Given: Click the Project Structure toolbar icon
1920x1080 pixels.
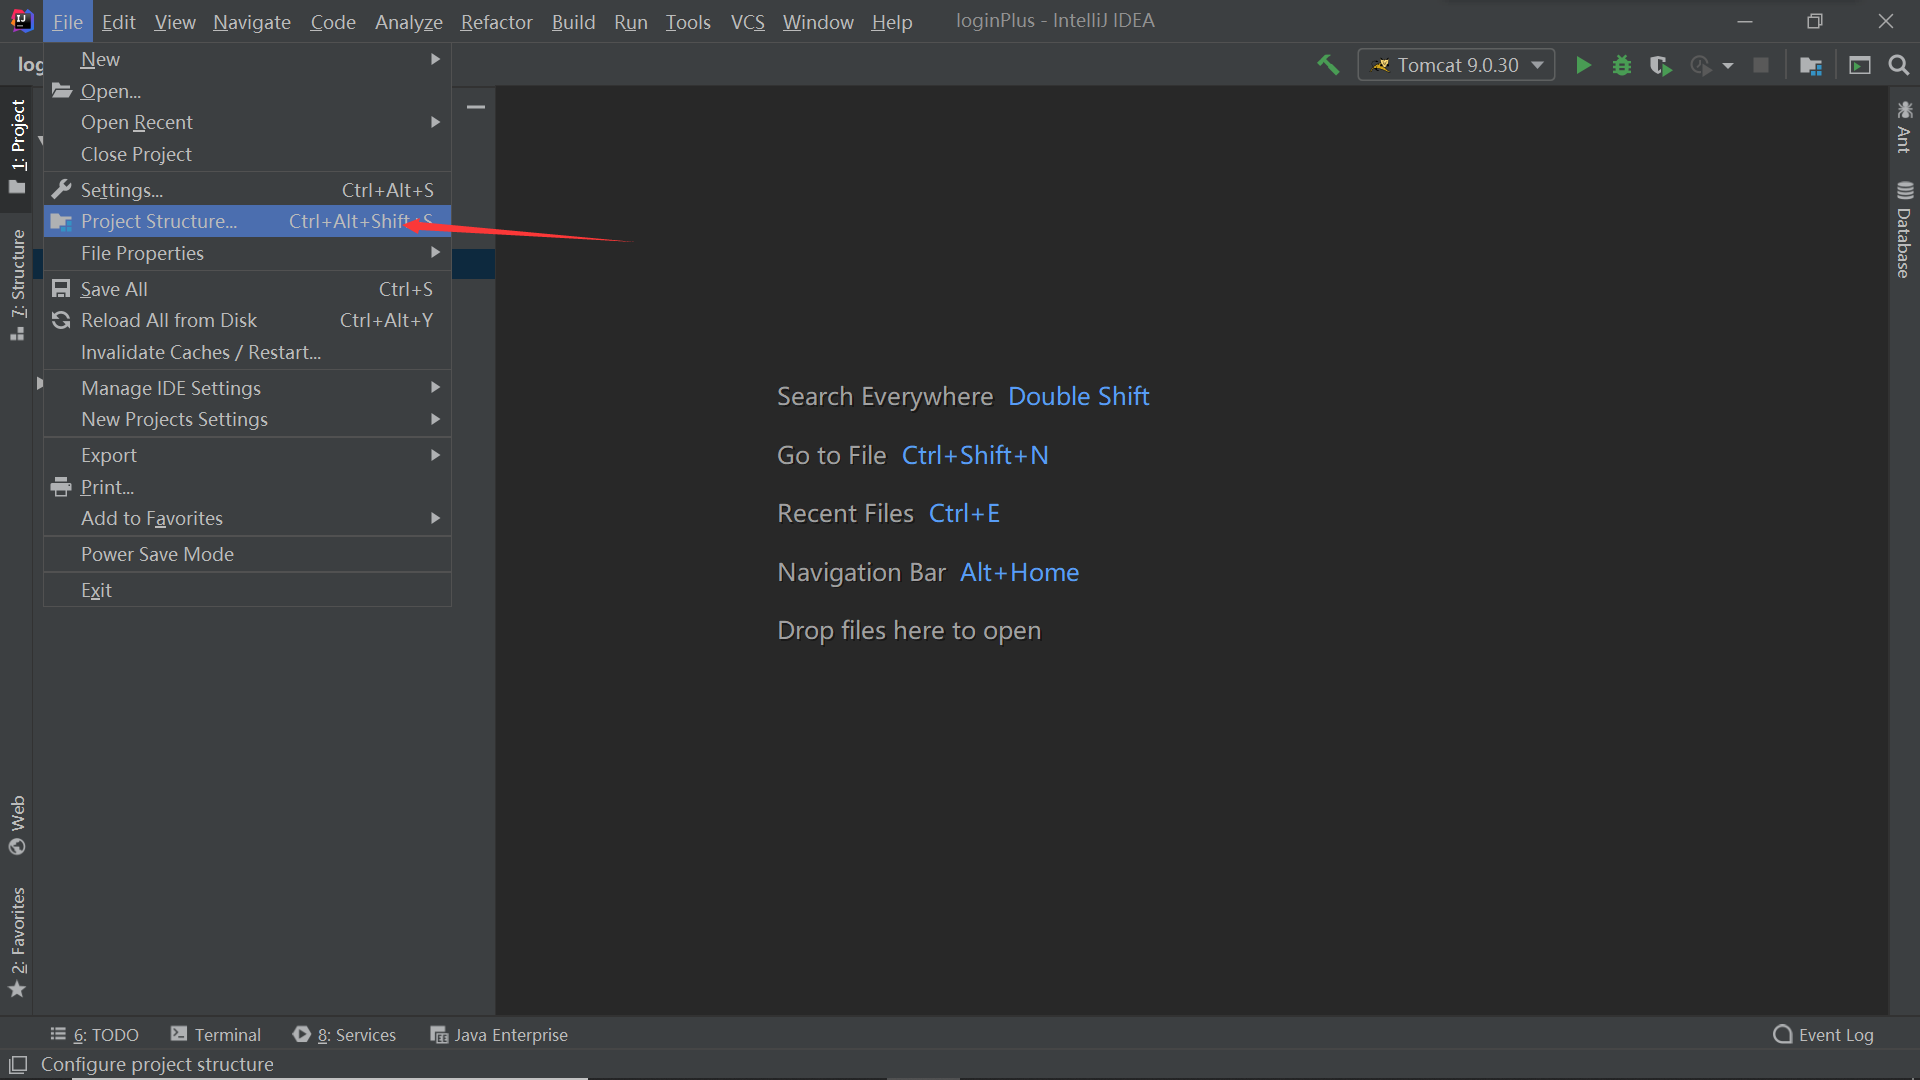Looking at the screenshot, I should pyautogui.click(x=1810, y=66).
